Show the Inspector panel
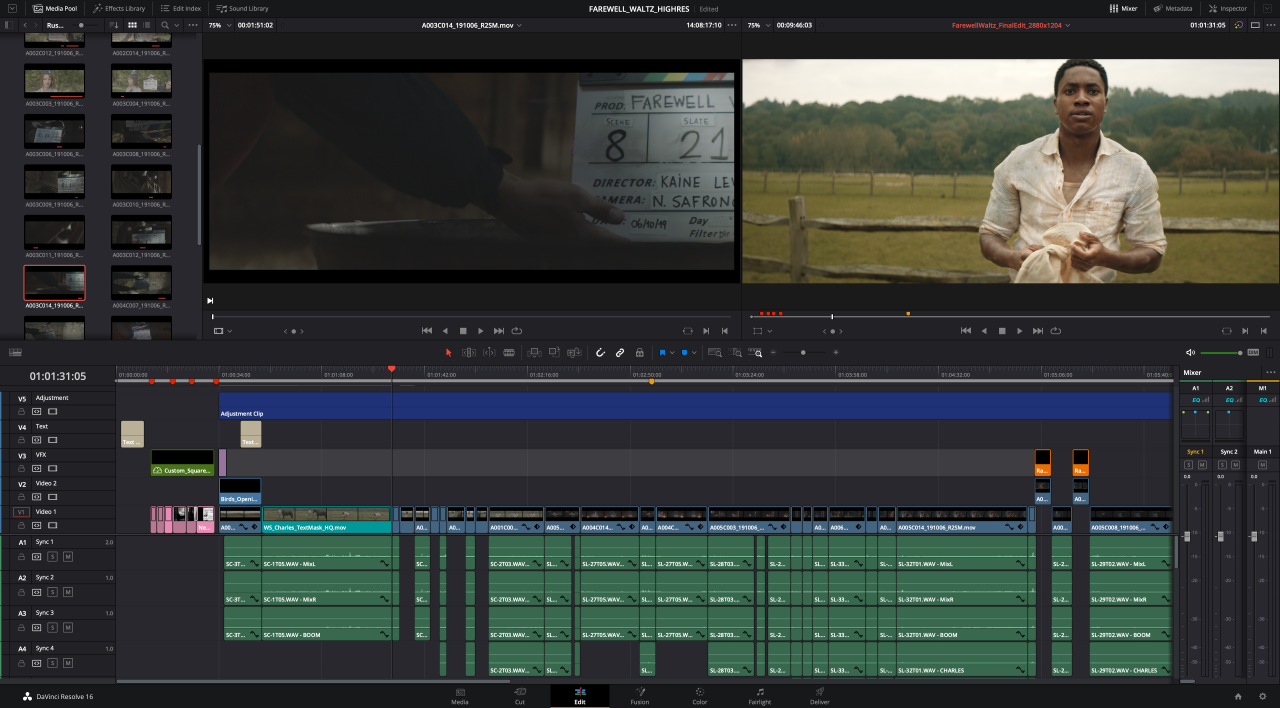Viewport: 1280px width, 708px height. click(1227, 8)
